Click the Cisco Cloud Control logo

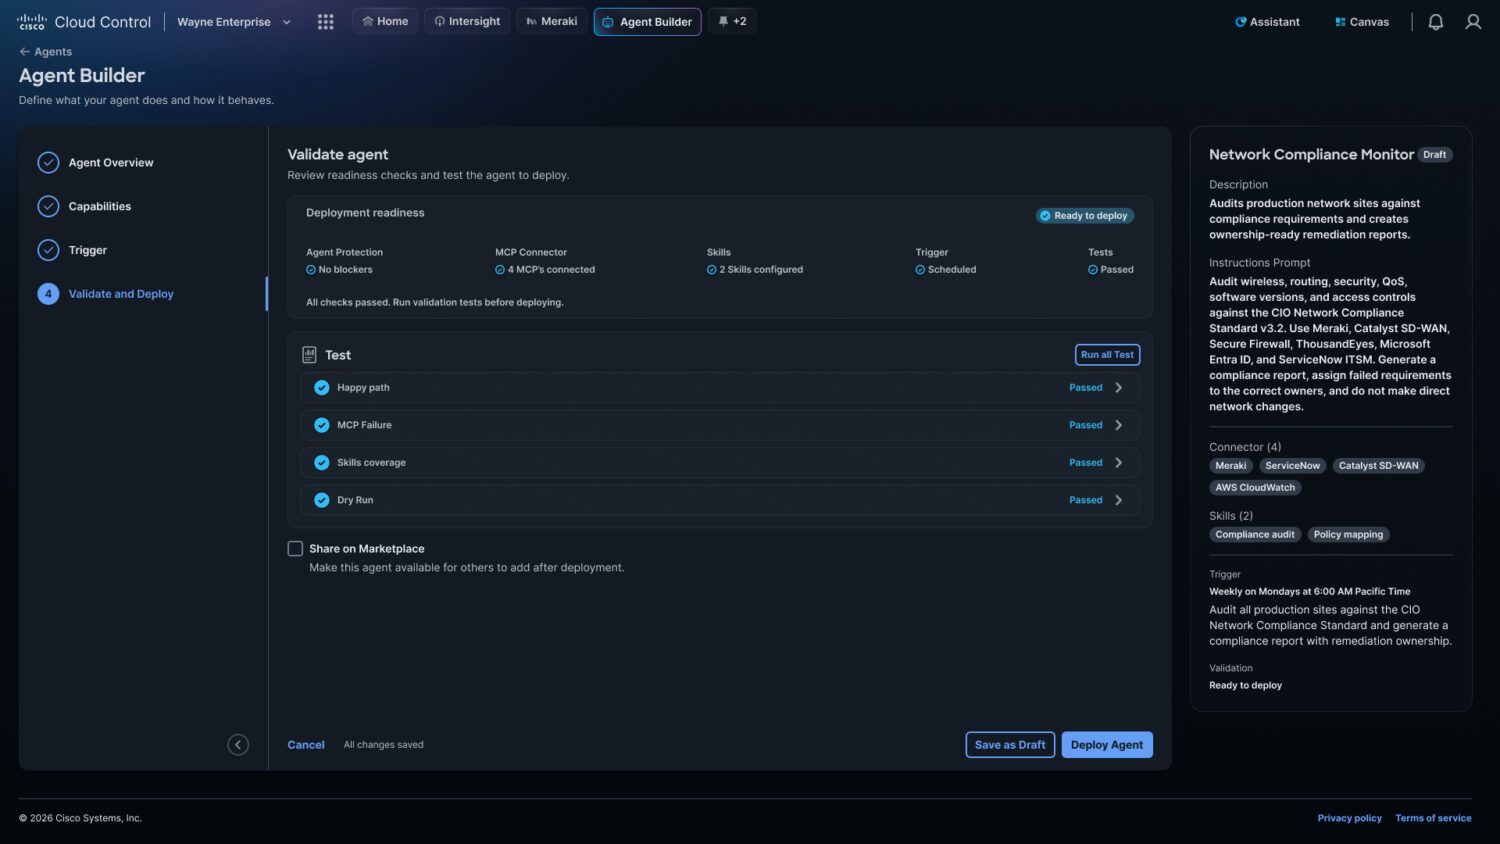click(x=85, y=21)
